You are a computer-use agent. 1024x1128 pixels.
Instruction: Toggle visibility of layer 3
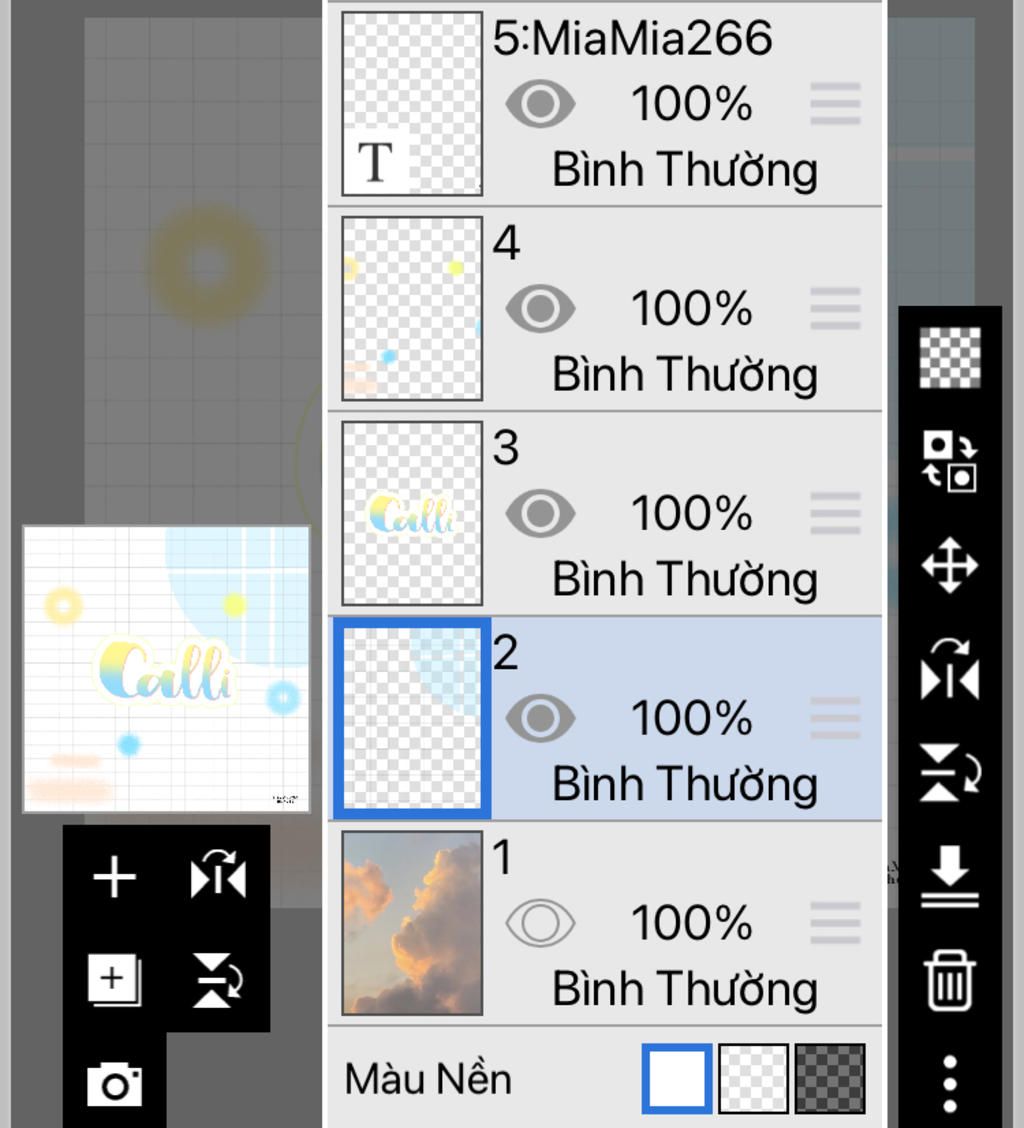540,514
